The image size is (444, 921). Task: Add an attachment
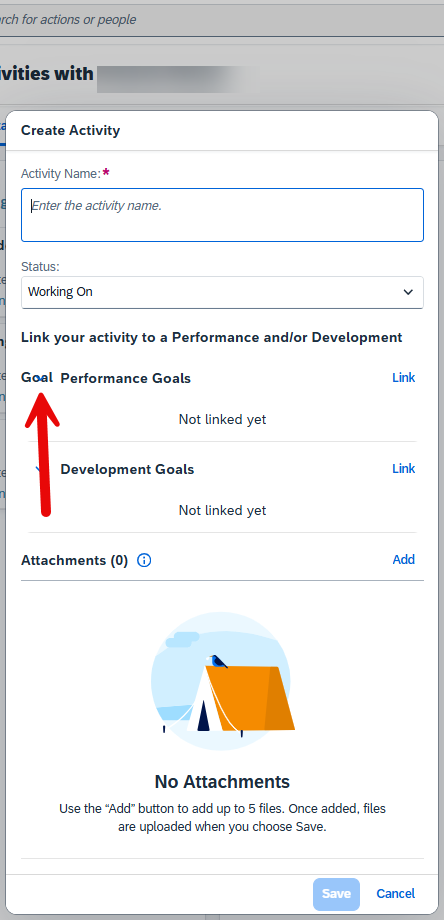tap(403, 560)
